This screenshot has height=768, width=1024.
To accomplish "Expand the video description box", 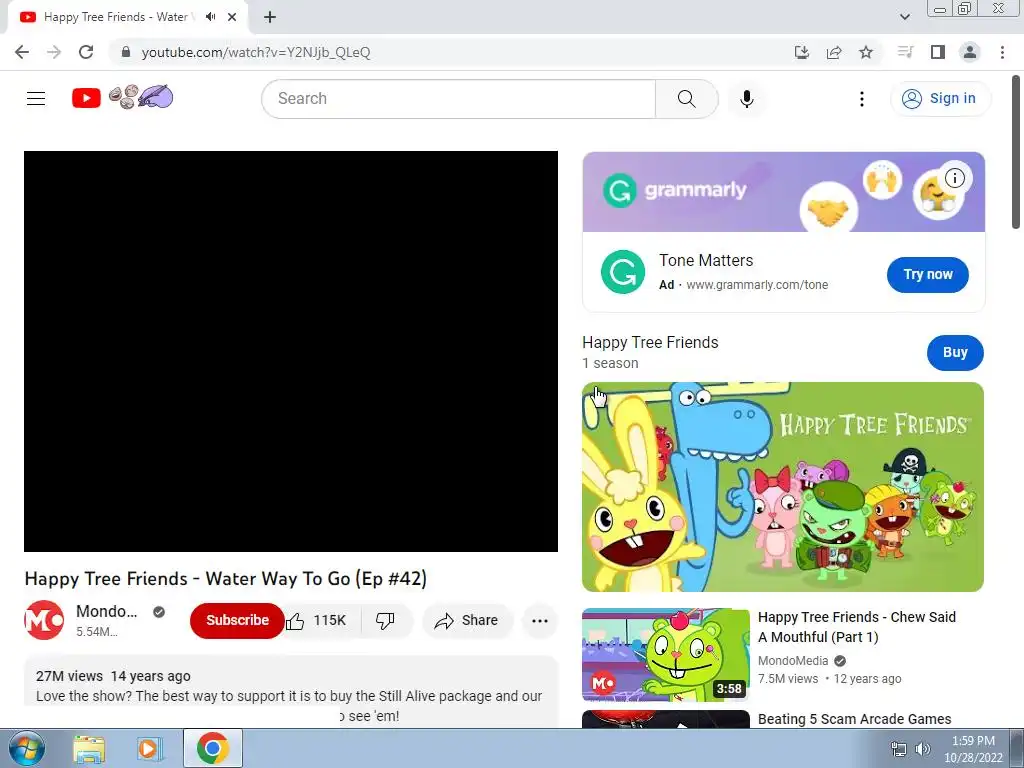I will coord(291,691).
